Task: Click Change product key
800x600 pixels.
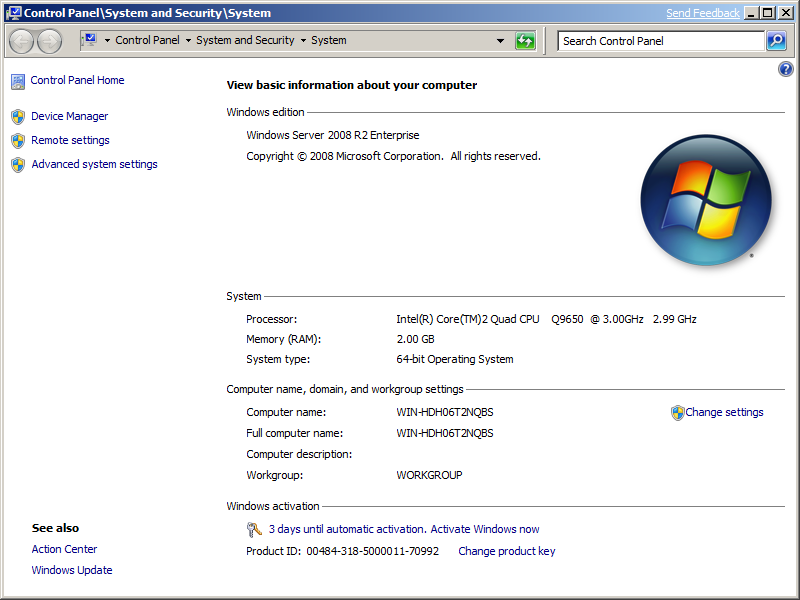Action: point(506,550)
